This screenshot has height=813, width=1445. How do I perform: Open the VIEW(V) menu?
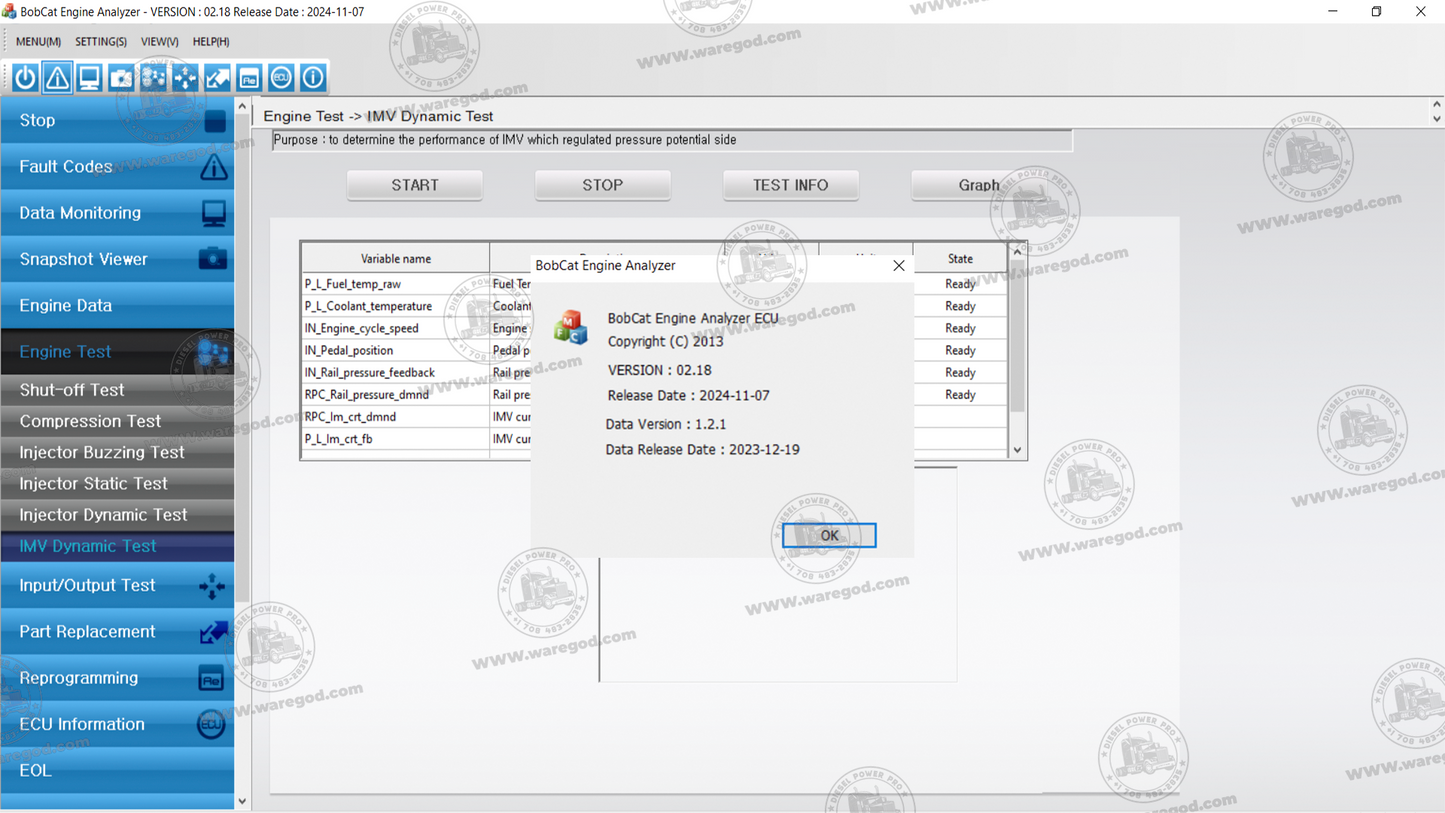158,41
